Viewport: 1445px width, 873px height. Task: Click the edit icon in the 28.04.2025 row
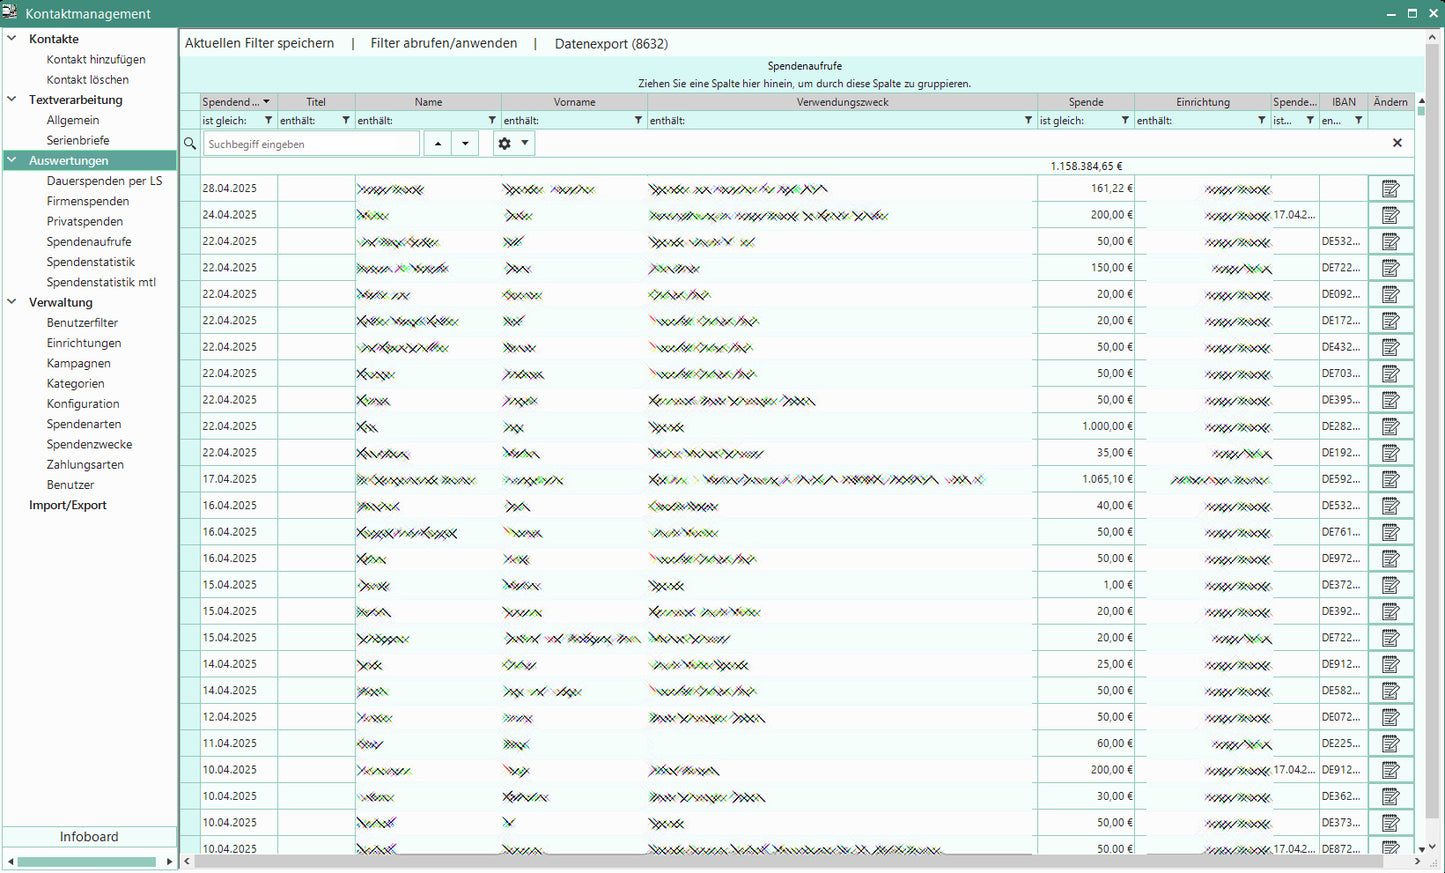[x=1390, y=189]
